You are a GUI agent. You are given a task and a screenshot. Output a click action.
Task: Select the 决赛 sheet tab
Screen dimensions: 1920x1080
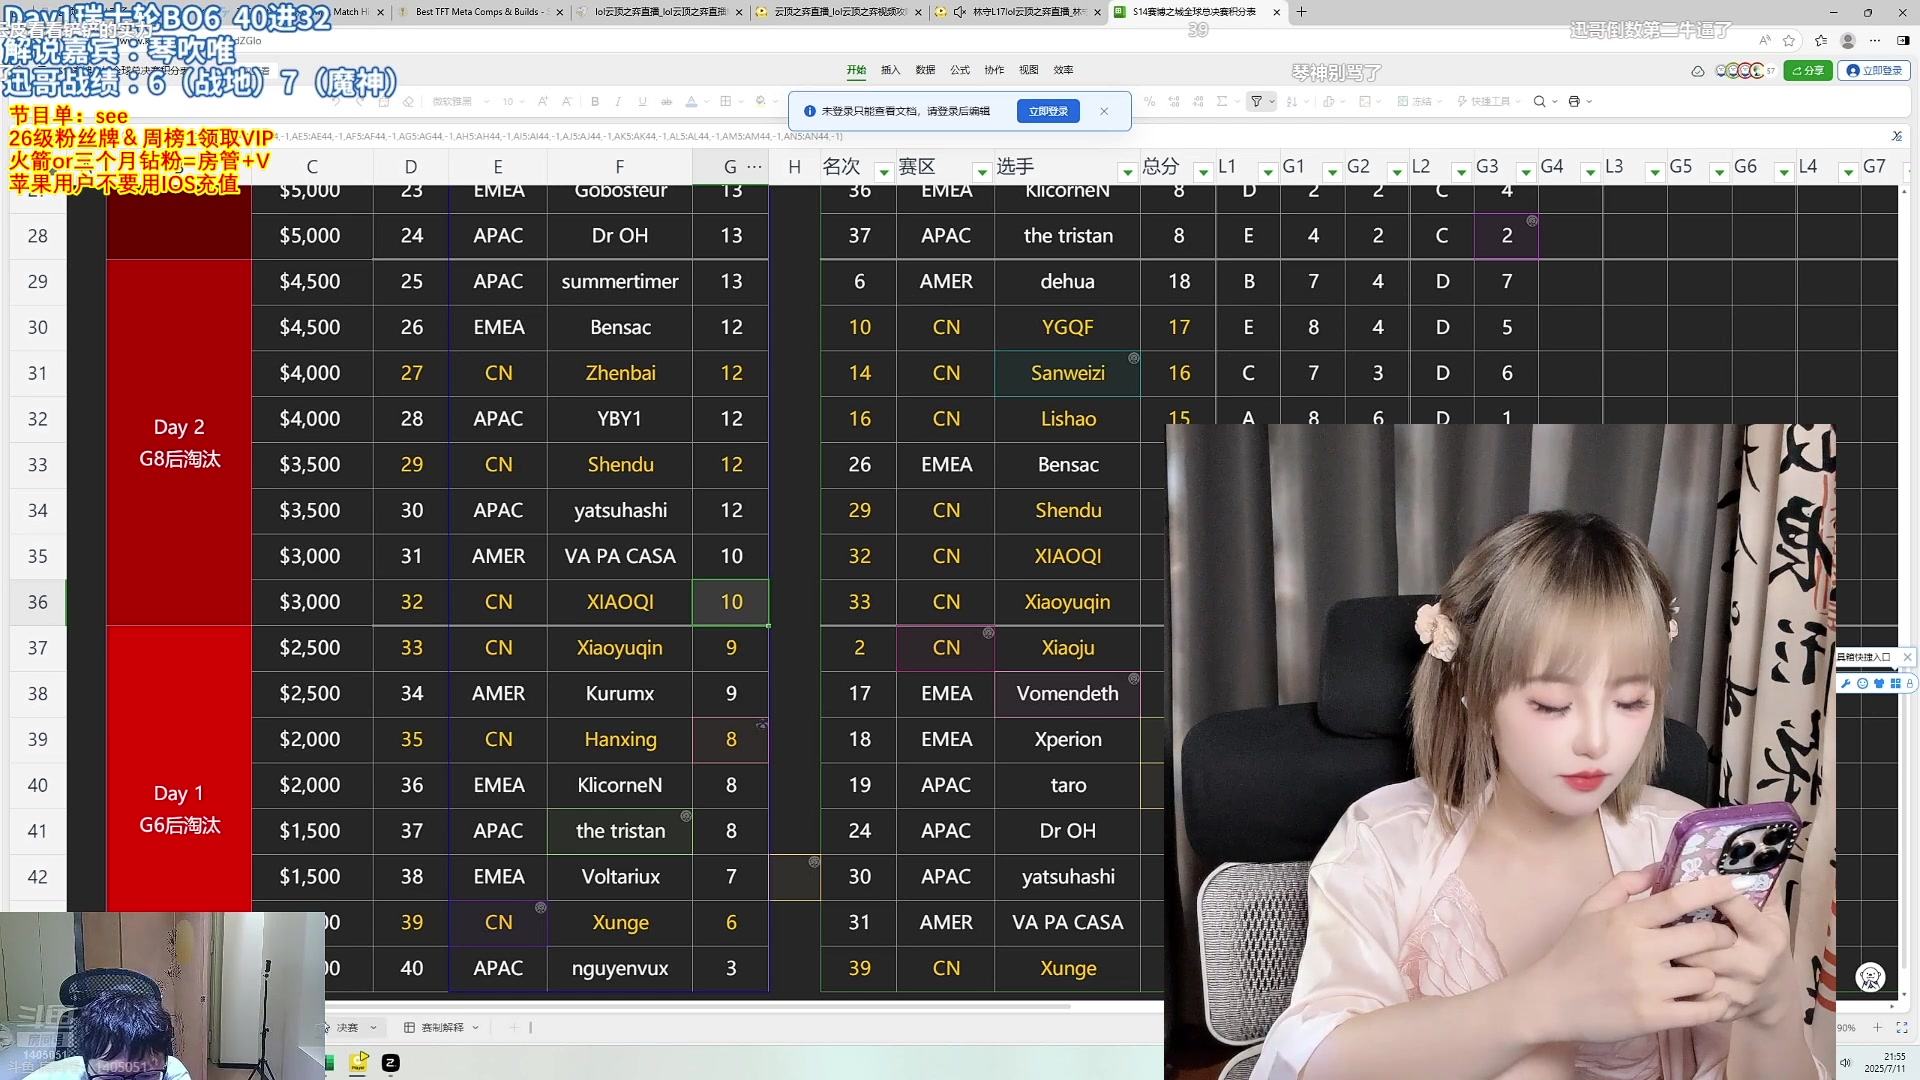point(348,1028)
